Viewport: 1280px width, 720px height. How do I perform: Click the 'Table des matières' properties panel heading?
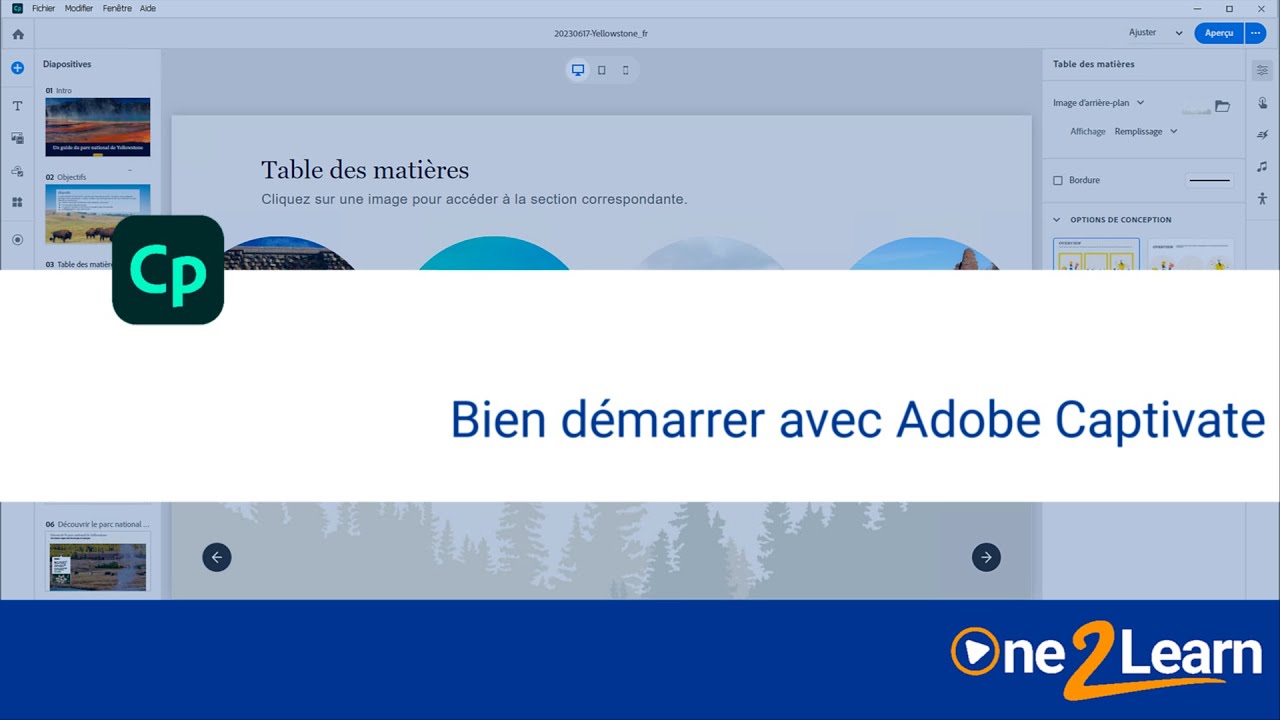pyautogui.click(x=1094, y=64)
